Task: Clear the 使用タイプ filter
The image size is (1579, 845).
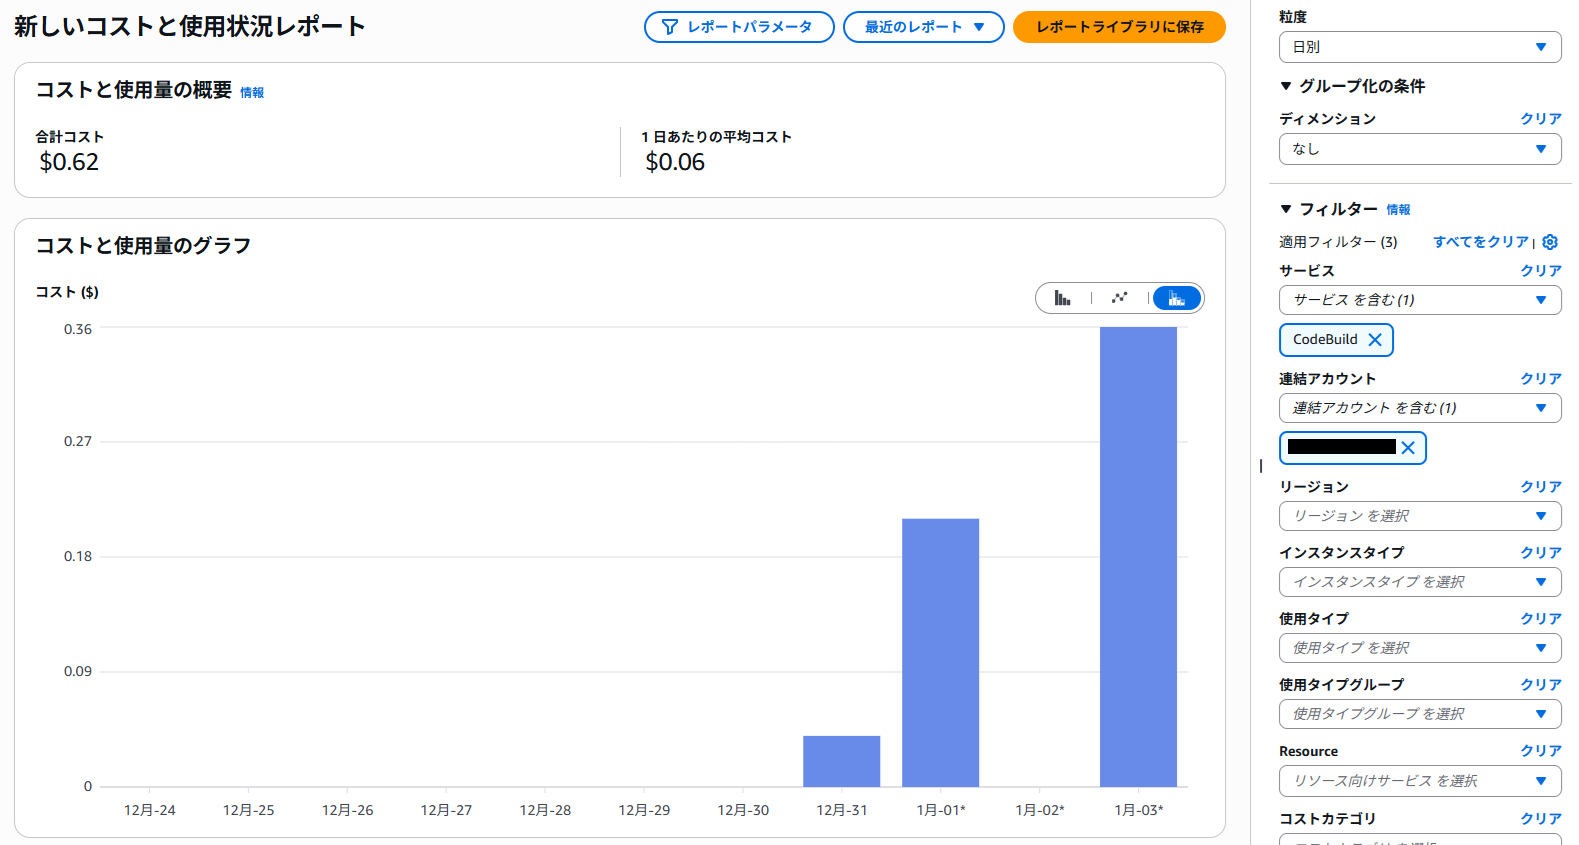Action: [1541, 619]
